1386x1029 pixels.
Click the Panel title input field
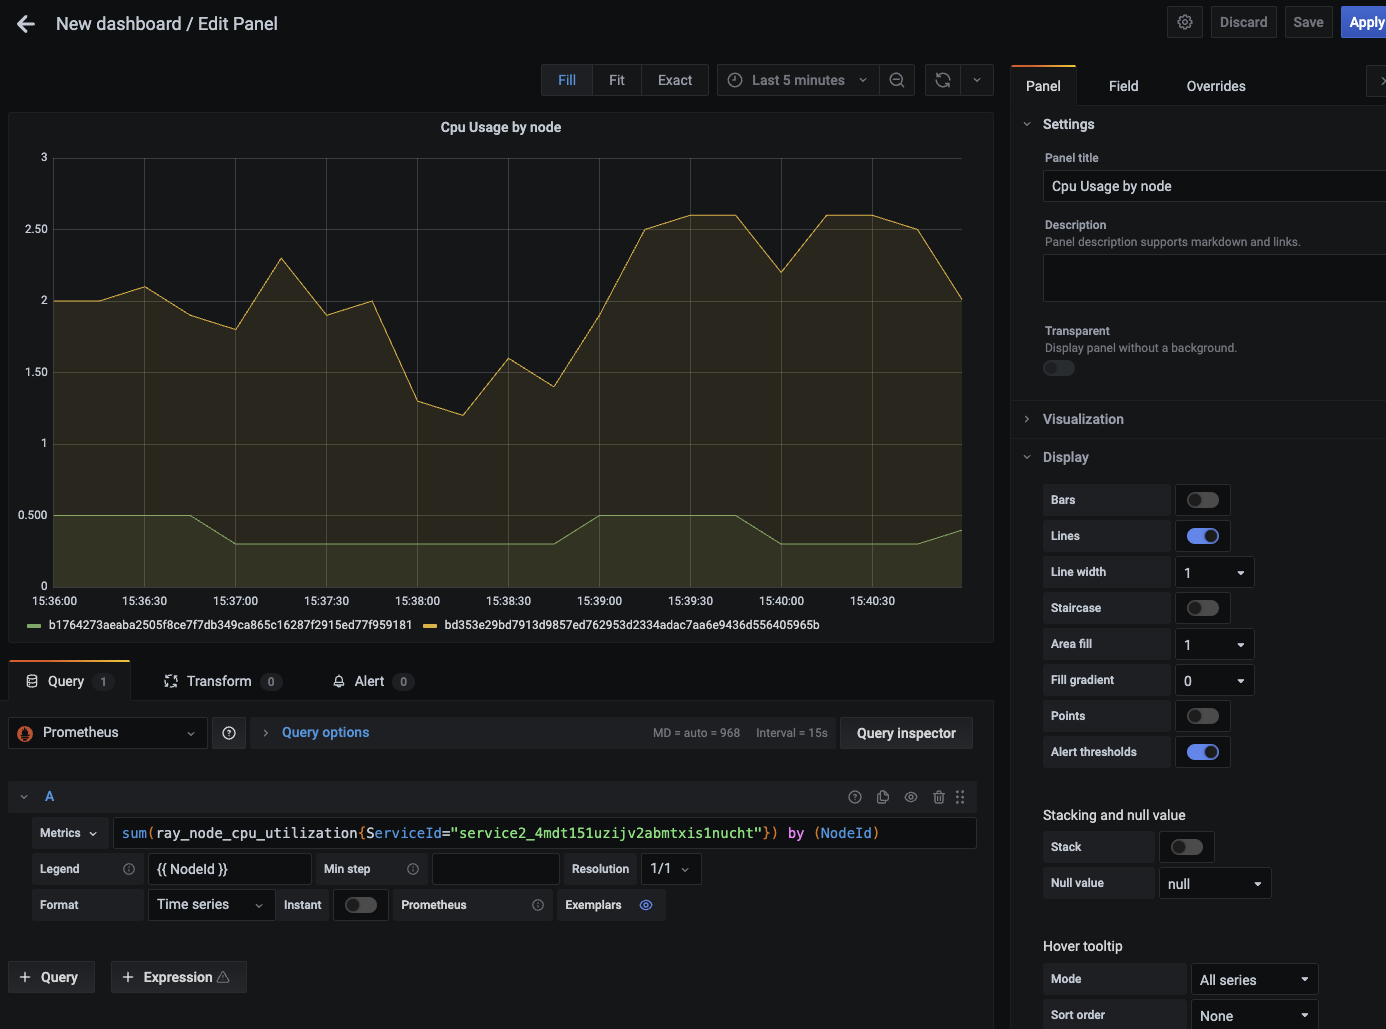pyautogui.click(x=1214, y=186)
